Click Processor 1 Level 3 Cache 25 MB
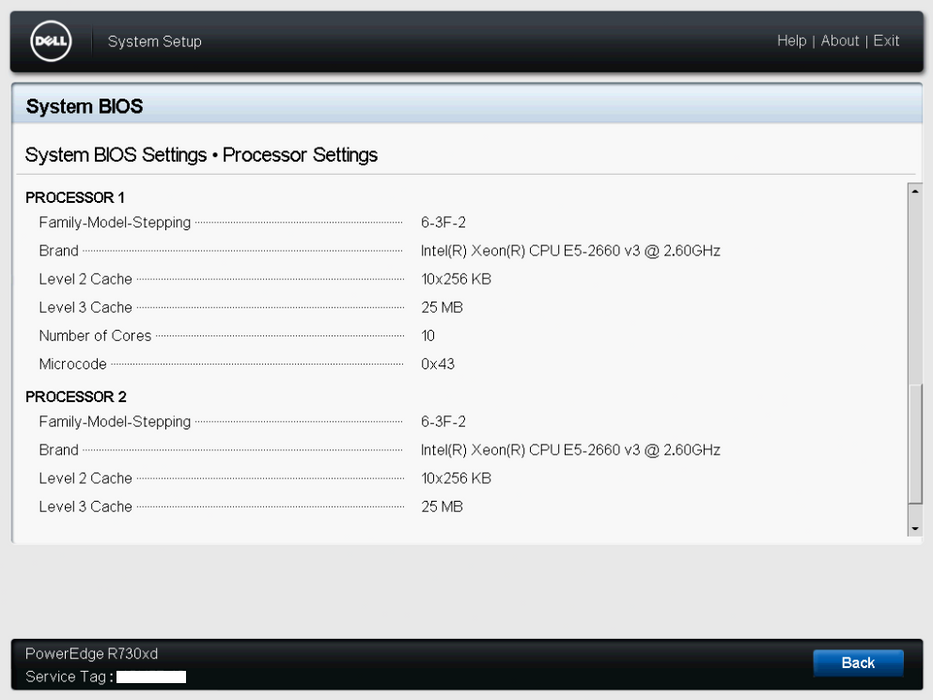This screenshot has height=700, width=933. click(442, 308)
